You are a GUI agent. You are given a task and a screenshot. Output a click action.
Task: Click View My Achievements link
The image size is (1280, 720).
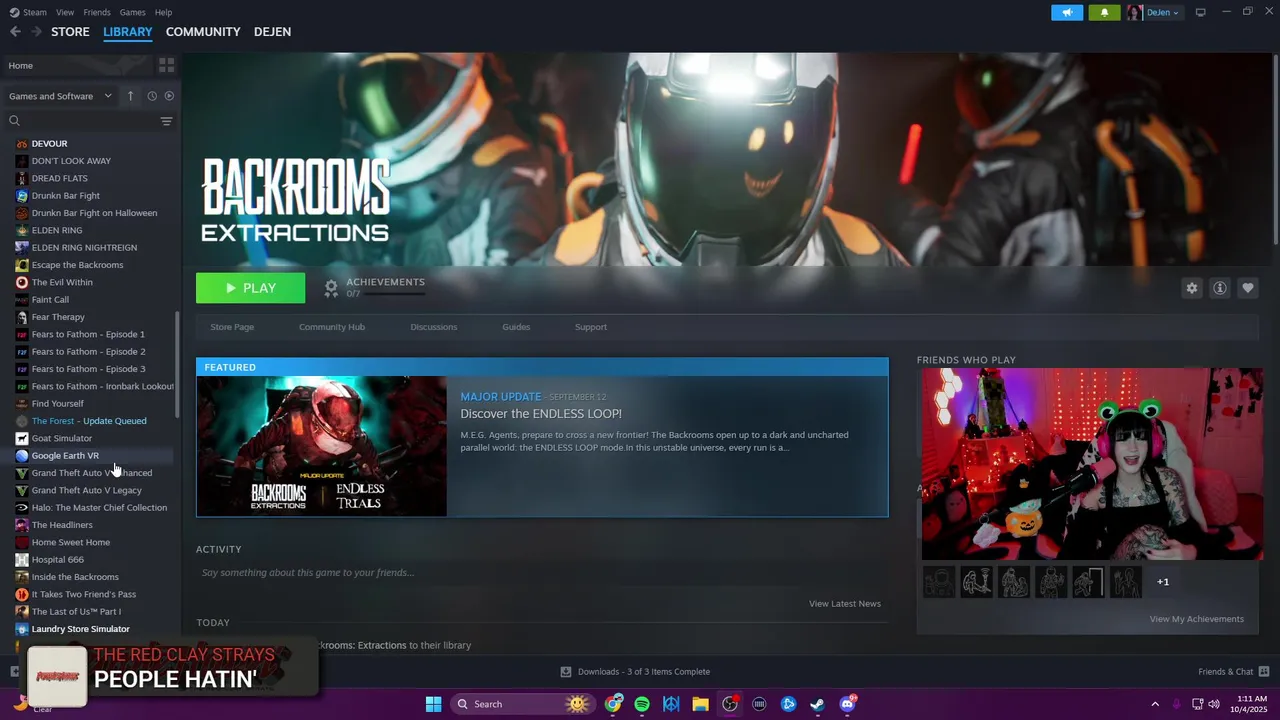(x=1197, y=619)
